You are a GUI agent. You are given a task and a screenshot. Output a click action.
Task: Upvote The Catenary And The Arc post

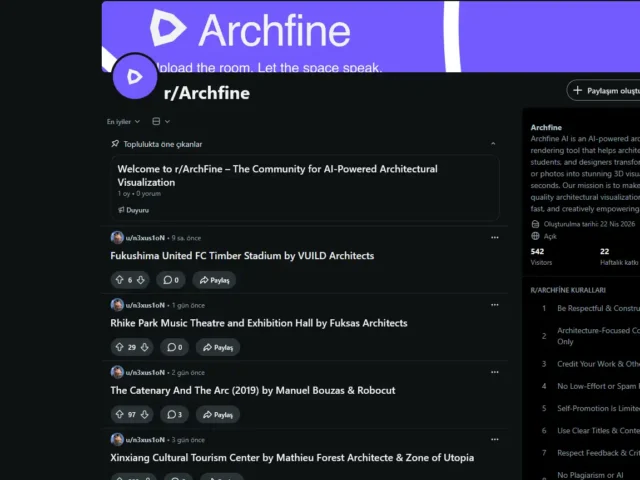pos(119,415)
